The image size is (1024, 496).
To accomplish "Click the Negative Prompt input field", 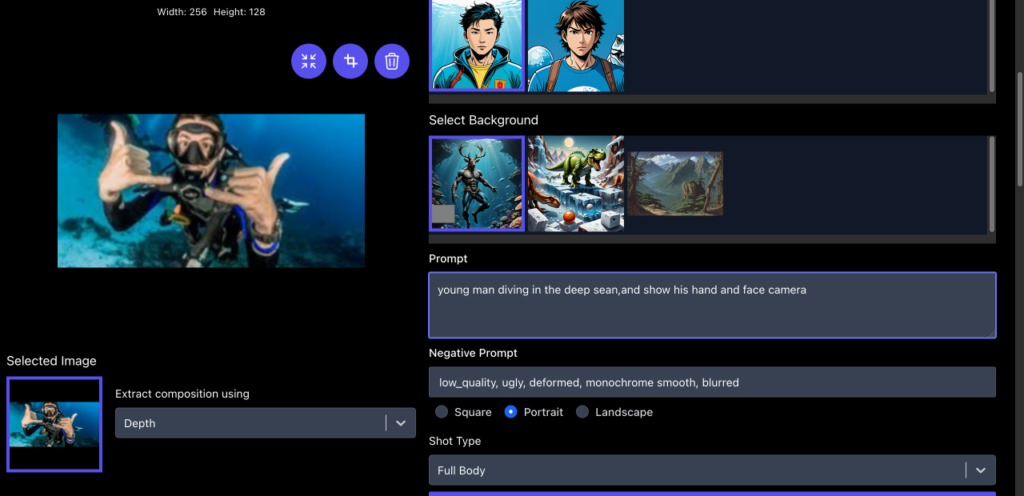I will coord(712,382).
